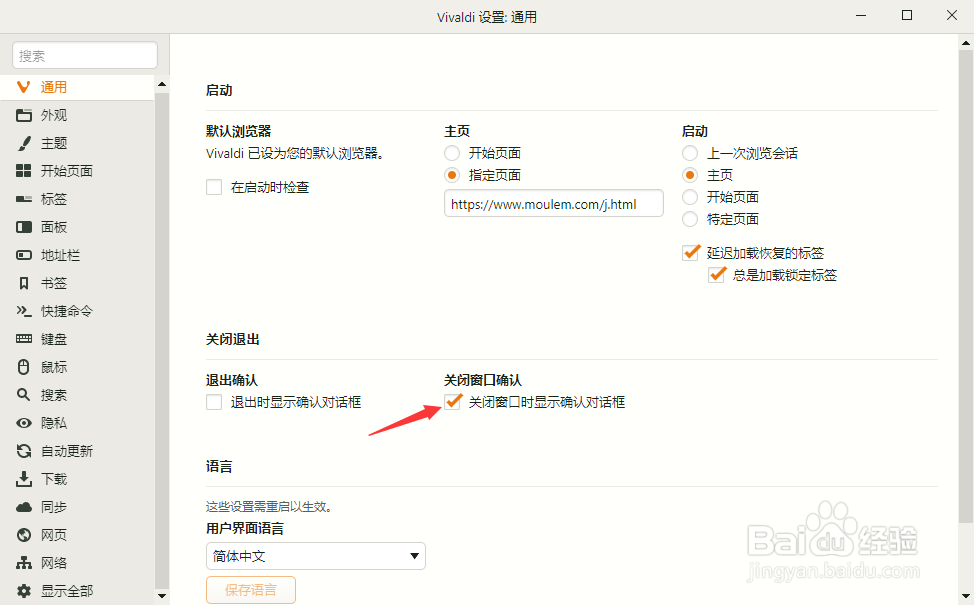
Task: Open the 外观 settings section label
Action: (54, 115)
